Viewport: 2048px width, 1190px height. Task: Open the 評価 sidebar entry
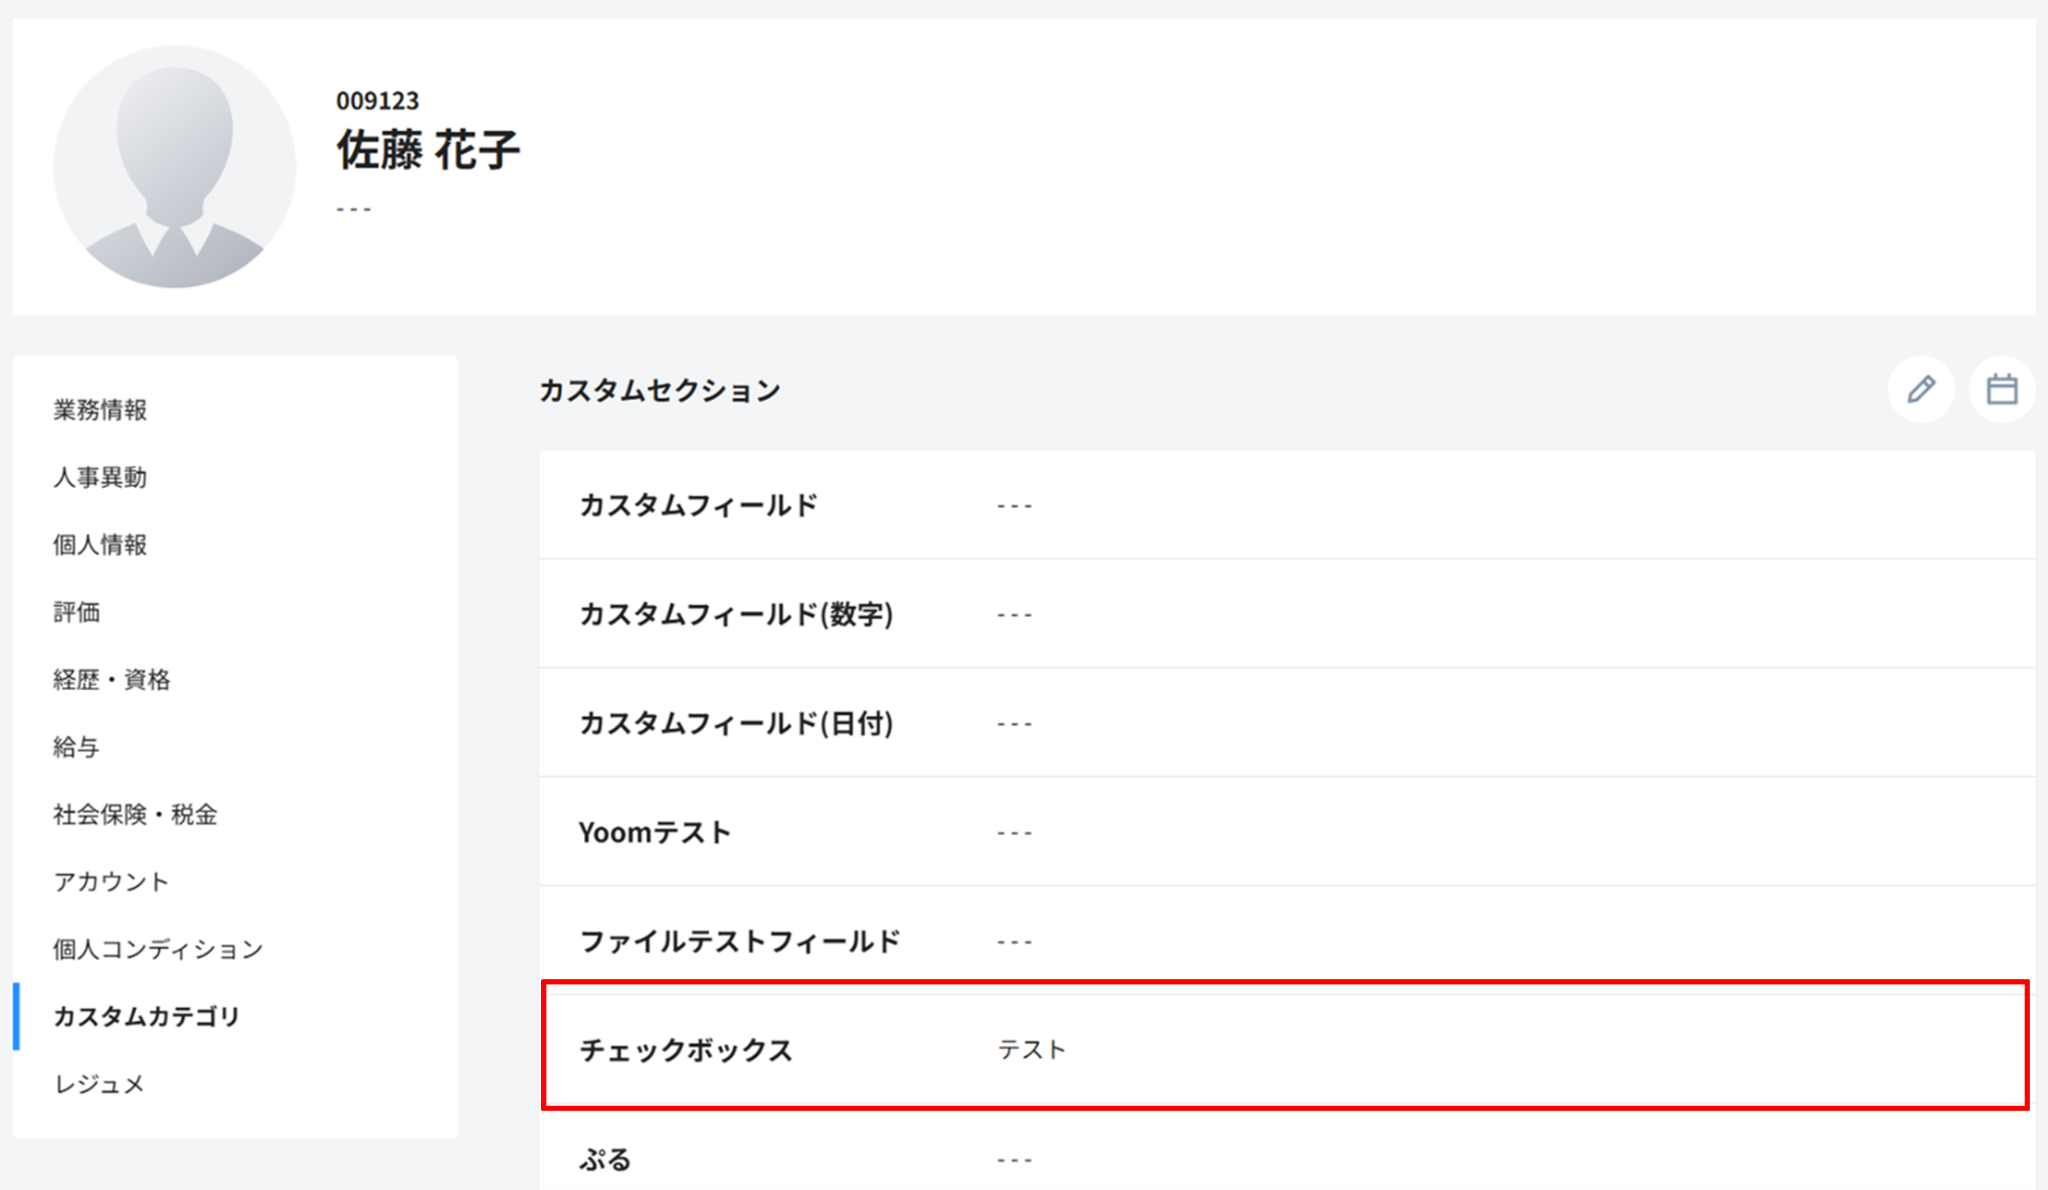coord(77,612)
